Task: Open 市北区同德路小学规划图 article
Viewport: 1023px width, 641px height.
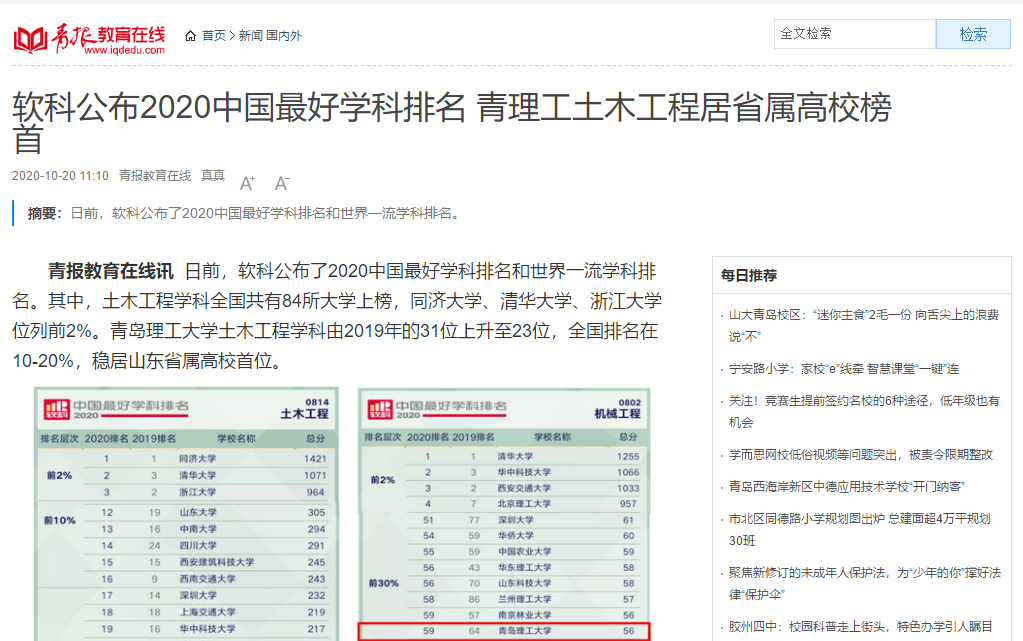Action: point(859,529)
